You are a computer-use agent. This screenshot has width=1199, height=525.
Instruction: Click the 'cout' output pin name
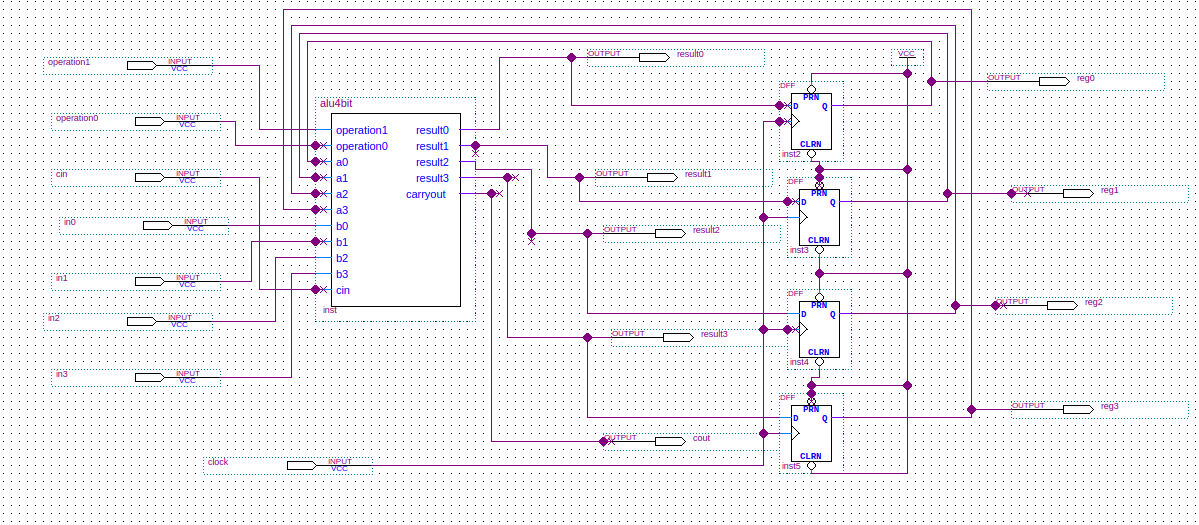tap(701, 438)
